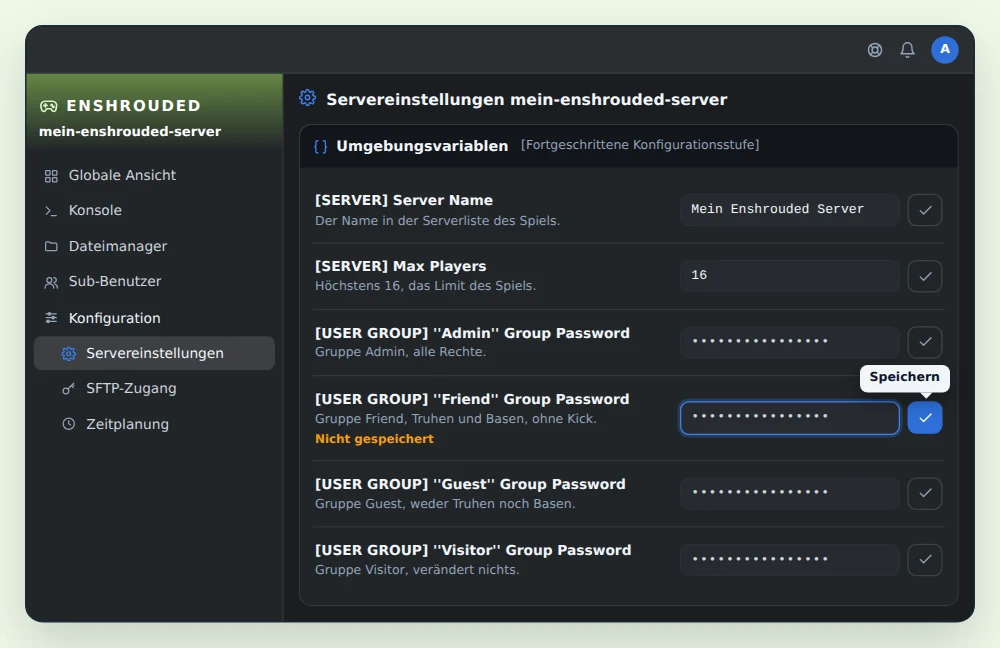Edit the Server Name field
The height and width of the screenshot is (648, 1000).
pyautogui.click(x=790, y=210)
